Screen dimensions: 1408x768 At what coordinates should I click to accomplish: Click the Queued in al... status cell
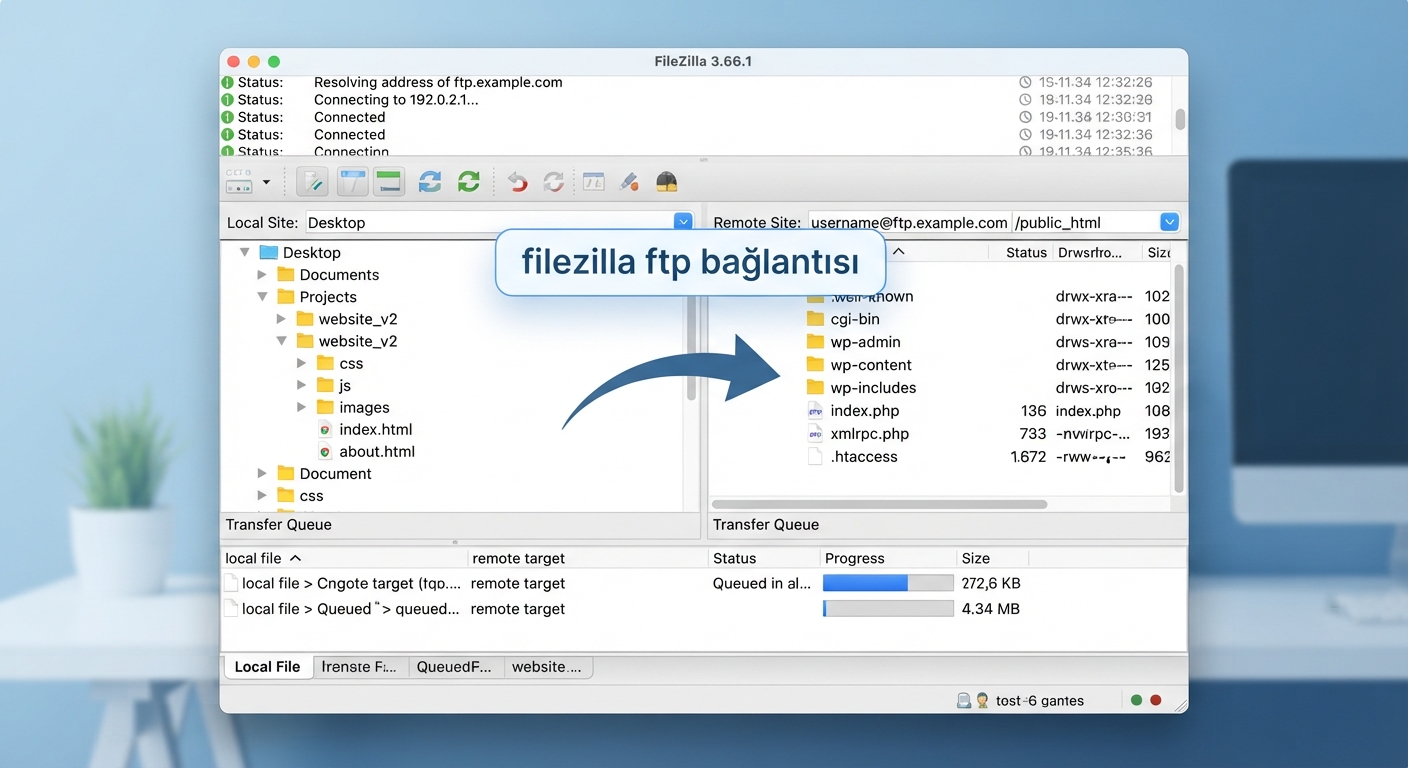pyautogui.click(x=762, y=583)
